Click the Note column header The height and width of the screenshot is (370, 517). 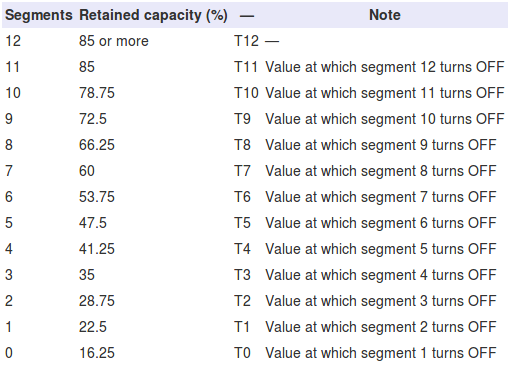pyautogui.click(x=385, y=15)
